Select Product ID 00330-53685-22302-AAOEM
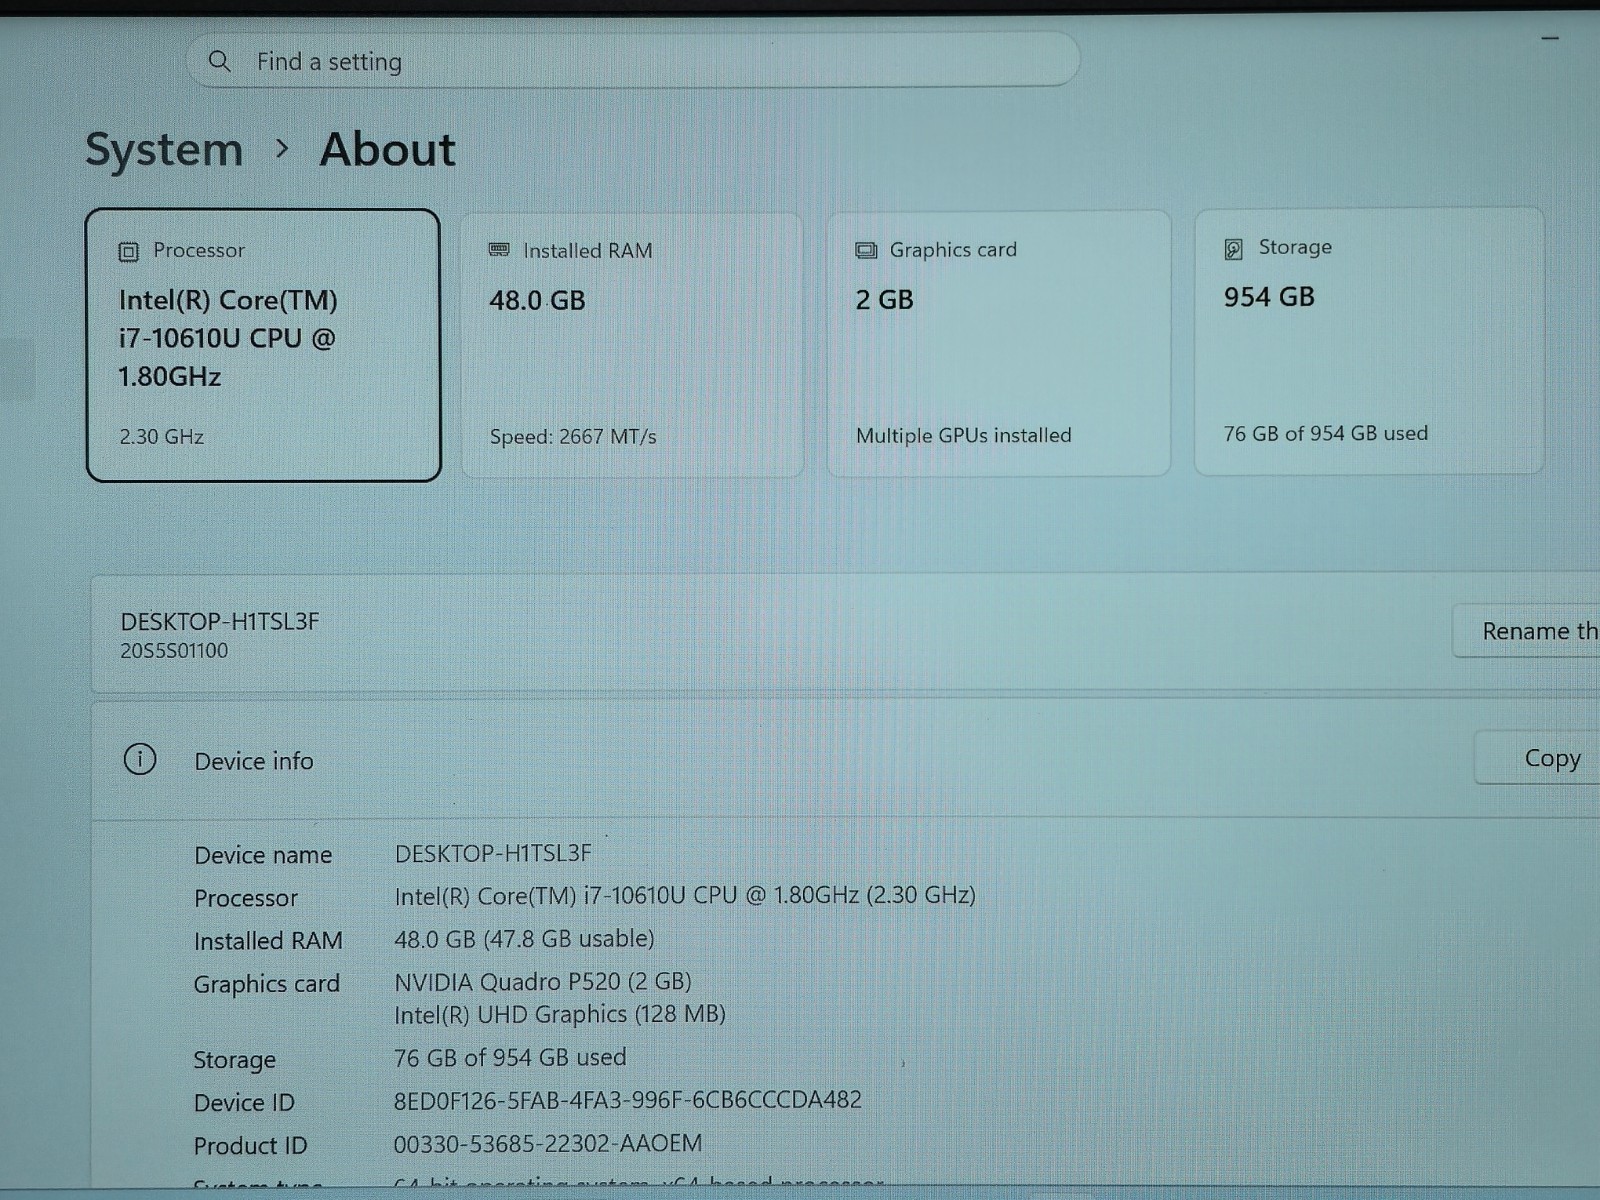The height and width of the screenshot is (1200, 1600). click(x=548, y=1143)
